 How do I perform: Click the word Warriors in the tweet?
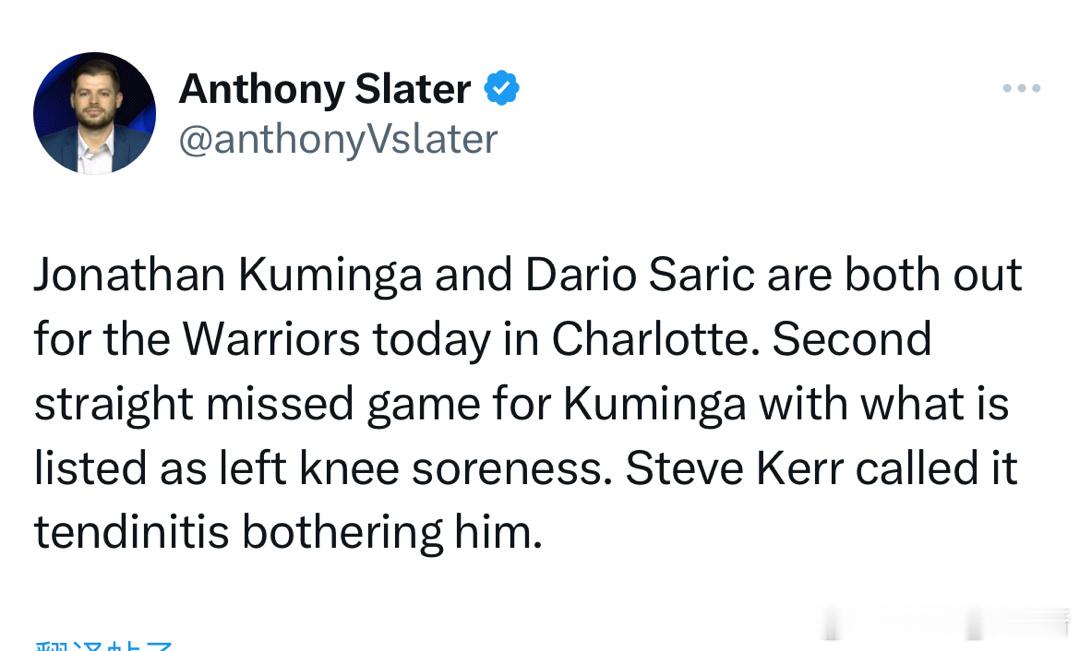coord(270,340)
